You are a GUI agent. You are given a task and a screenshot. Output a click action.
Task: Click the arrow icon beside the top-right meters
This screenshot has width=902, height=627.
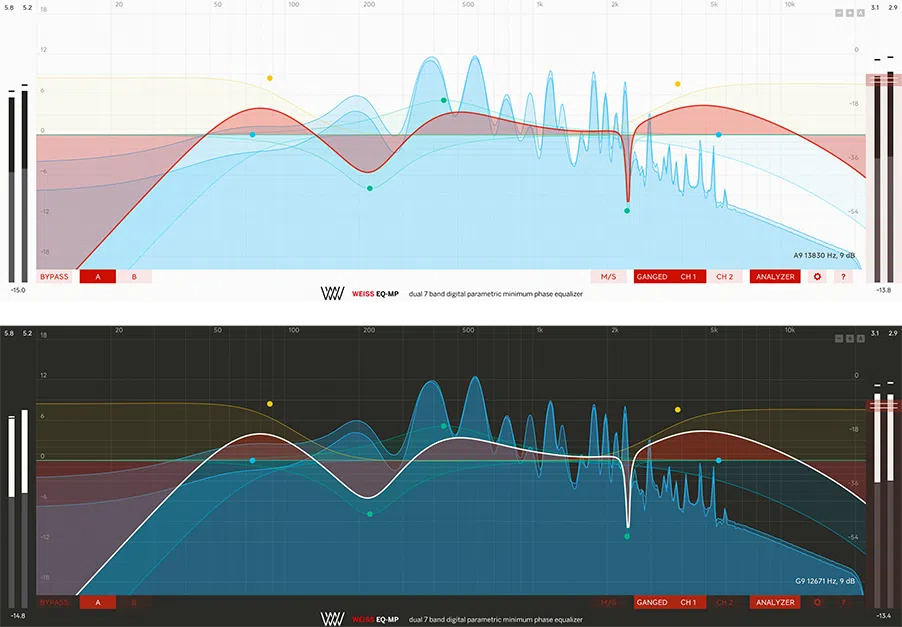coord(862,12)
